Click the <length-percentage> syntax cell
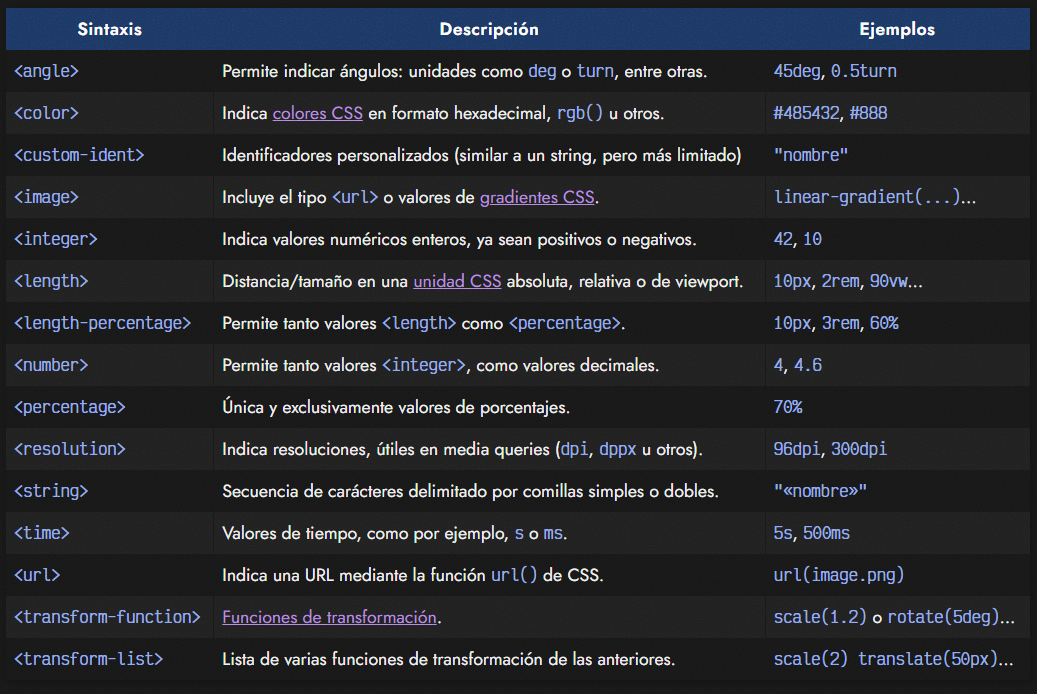 [x=102, y=323]
